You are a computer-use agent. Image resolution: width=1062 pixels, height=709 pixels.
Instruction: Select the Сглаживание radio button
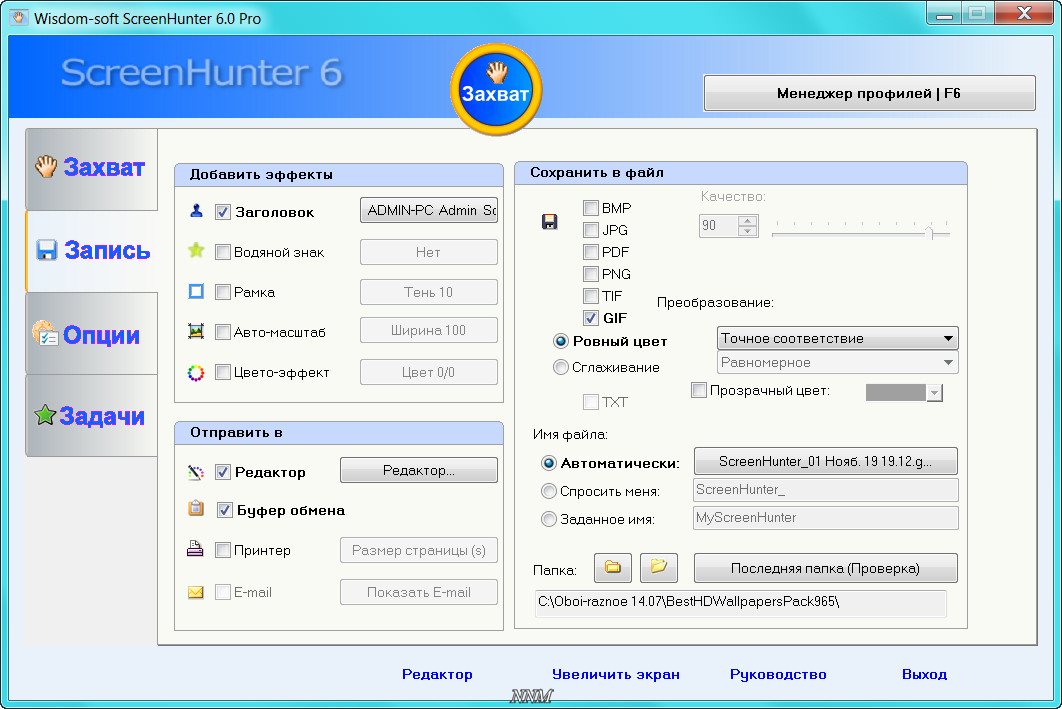click(x=561, y=367)
